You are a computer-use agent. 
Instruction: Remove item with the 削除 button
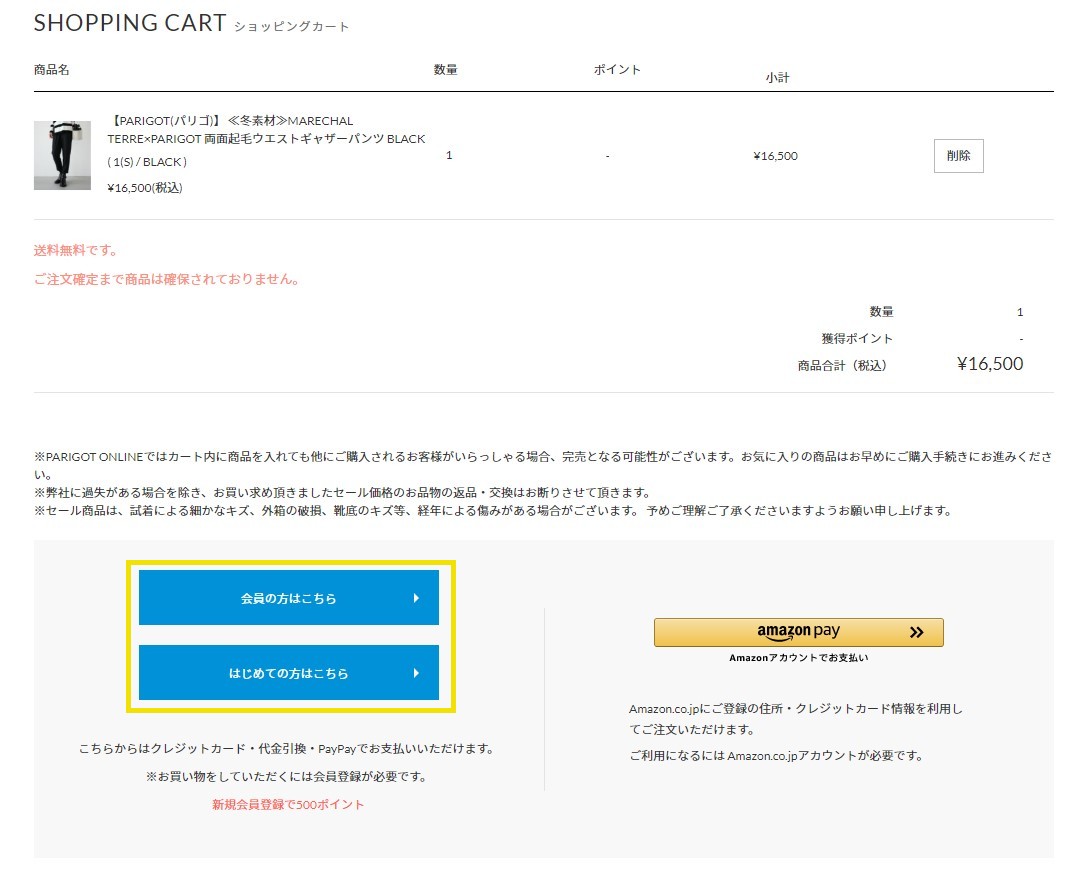(x=958, y=156)
